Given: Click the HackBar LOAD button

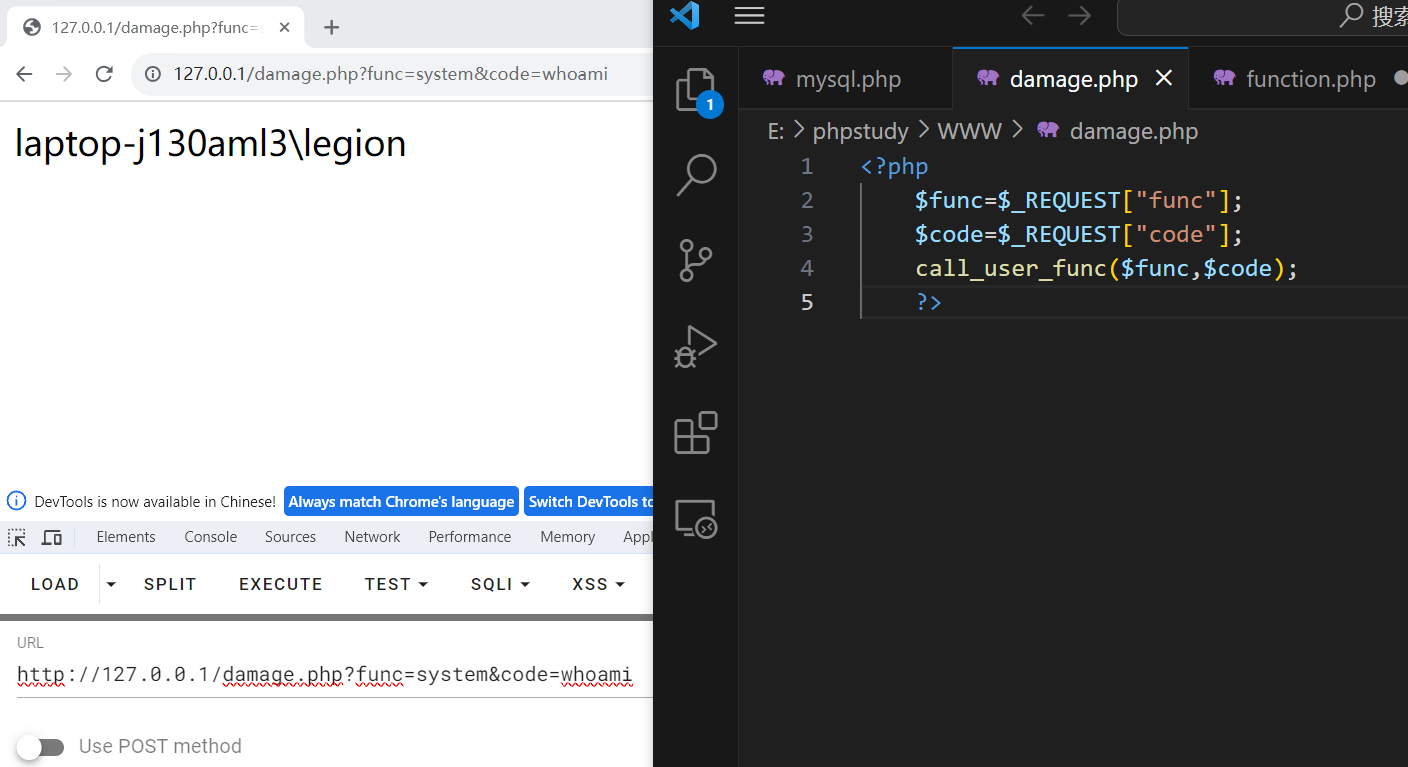Looking at the screenshot, I should (55, 584).
